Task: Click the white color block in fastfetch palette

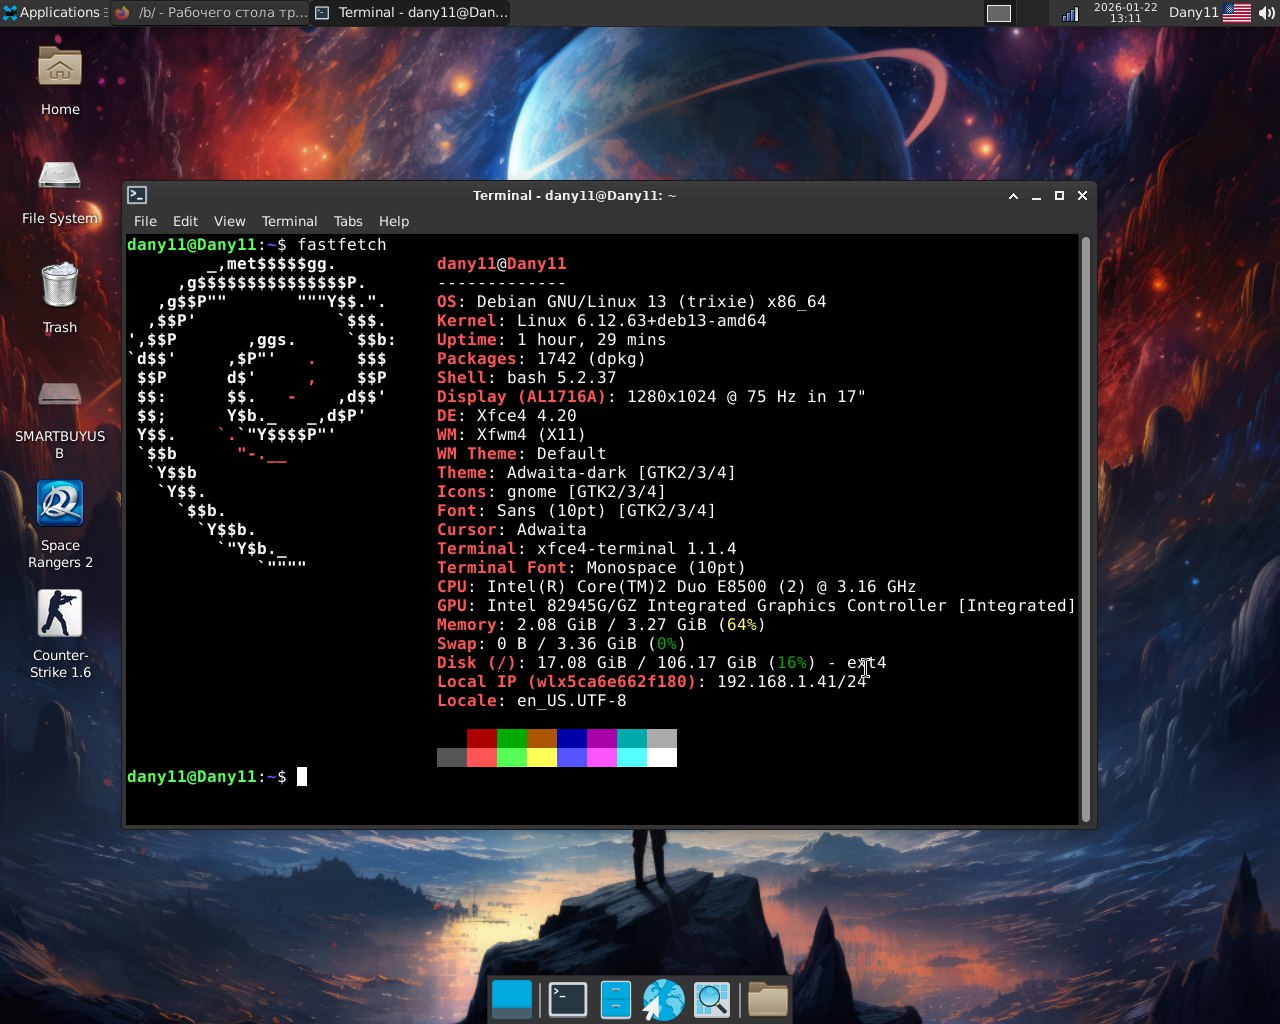Action: [x=662, y=758]
